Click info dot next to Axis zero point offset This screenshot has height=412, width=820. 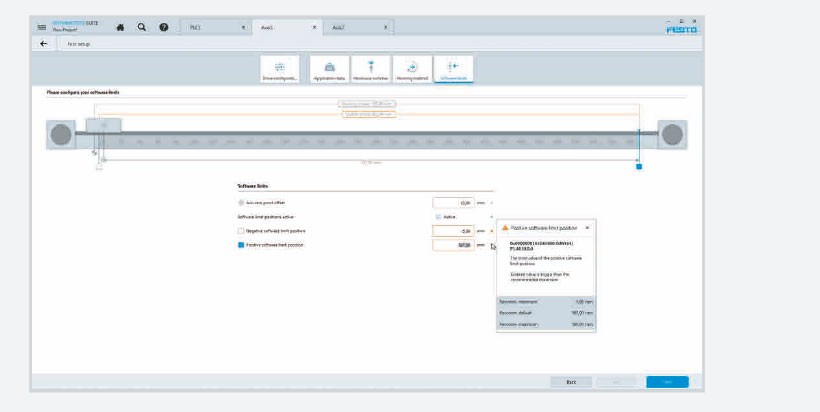click(492, 203)
